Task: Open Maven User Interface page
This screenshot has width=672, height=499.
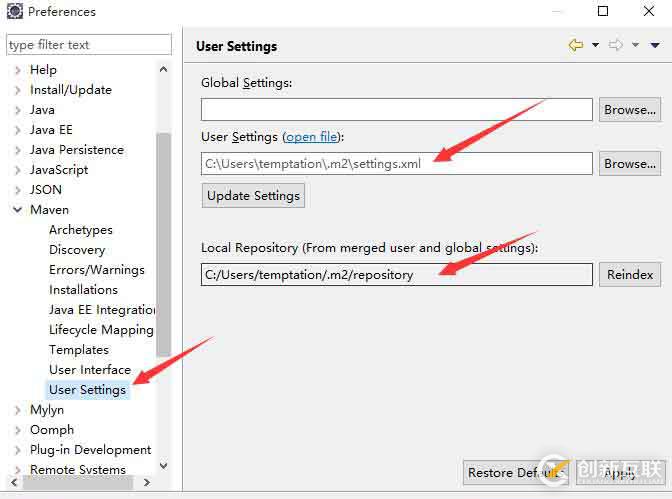Action: (90, 370)
